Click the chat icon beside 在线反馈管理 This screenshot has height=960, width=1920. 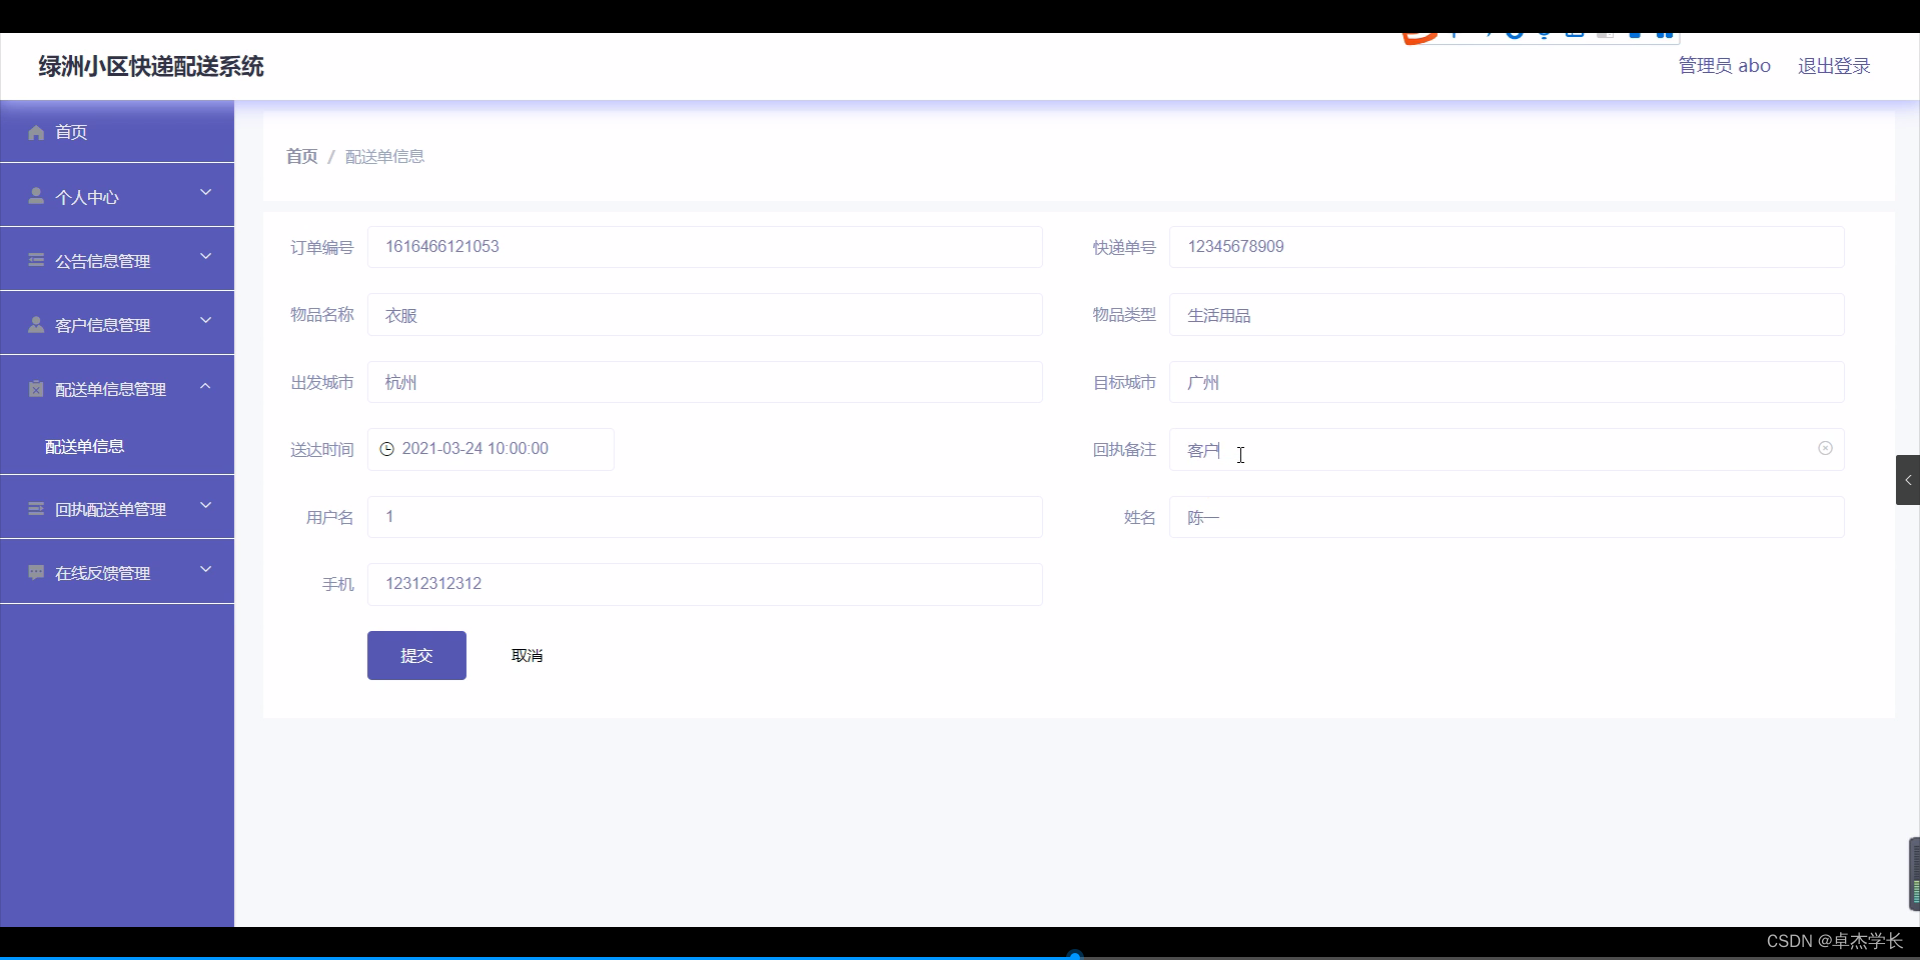coord(36,572)
